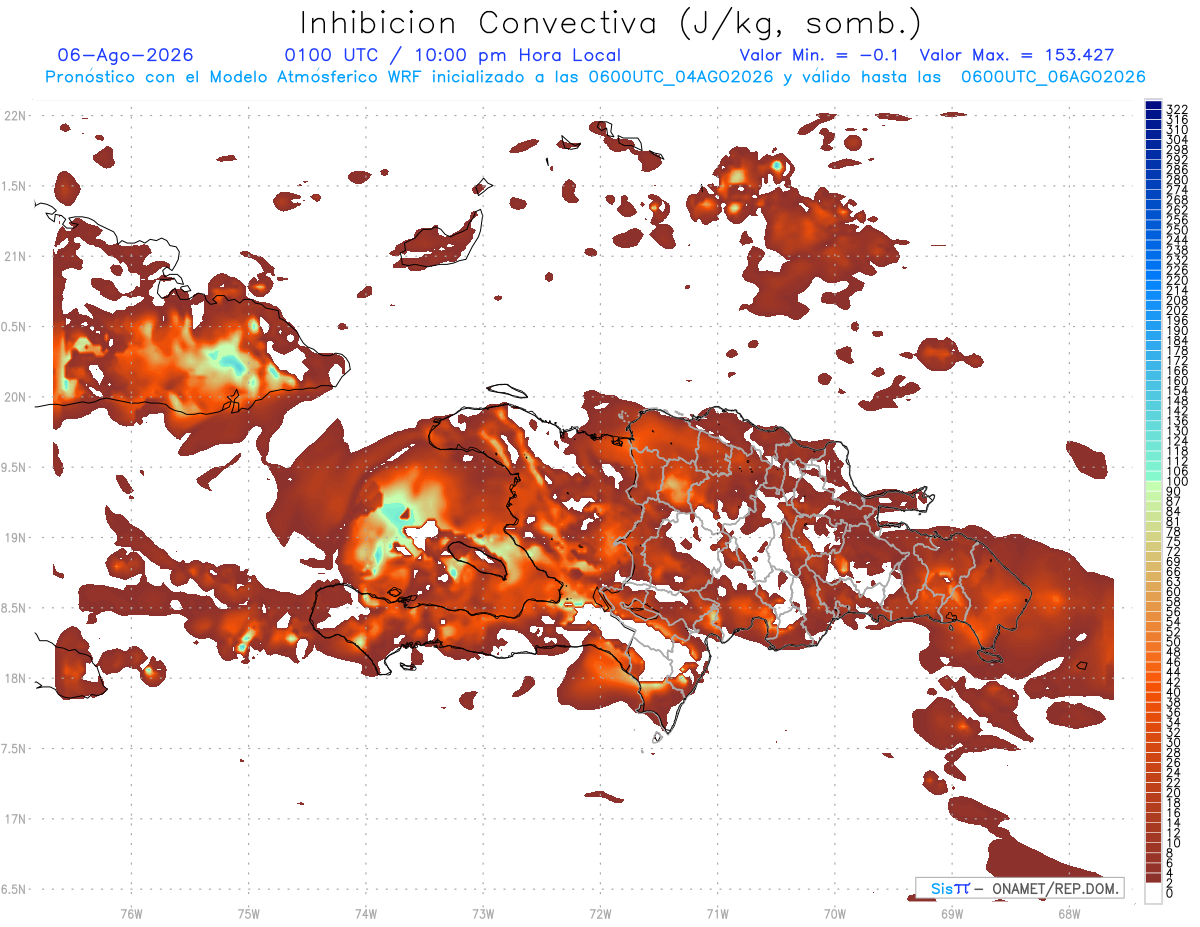The height and width of the screenshot is (927, 1200).
Task: Click the "68W" longitude label
Action: [x=1069, y=913]
